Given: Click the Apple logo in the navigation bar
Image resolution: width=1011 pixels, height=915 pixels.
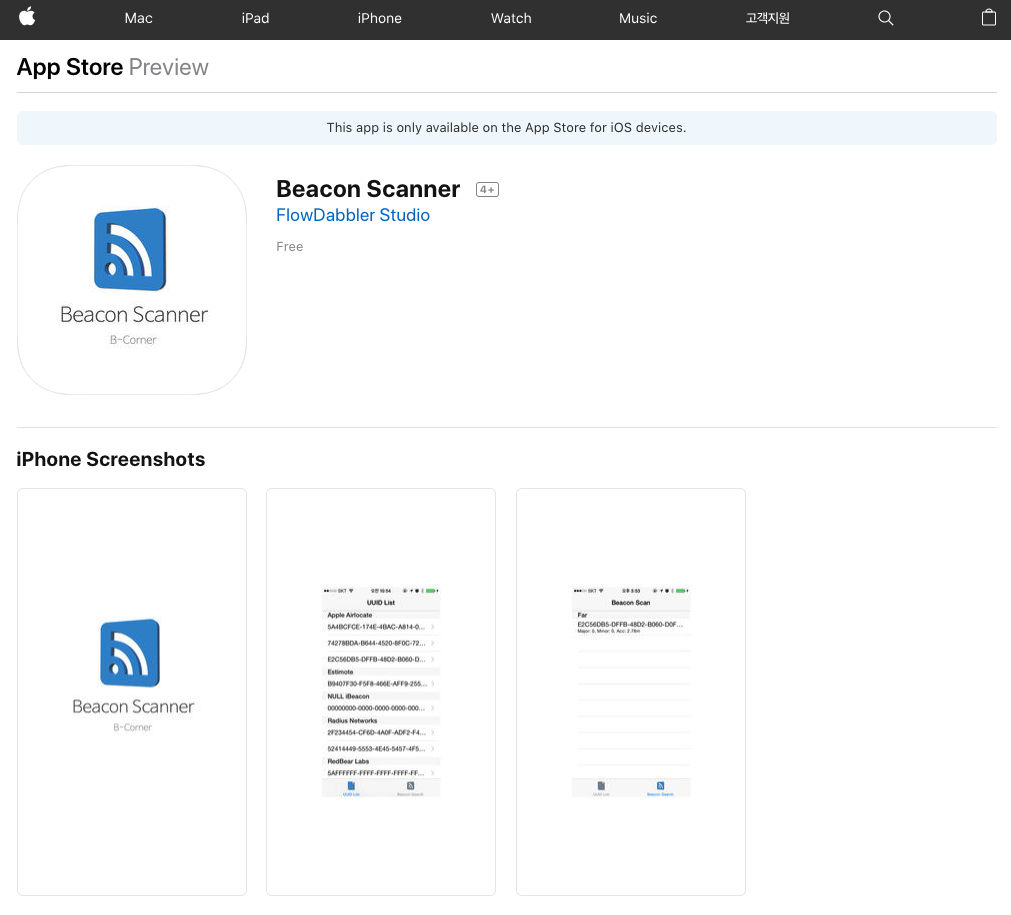Looking at the screenshot, I should [x=27, y=18].
